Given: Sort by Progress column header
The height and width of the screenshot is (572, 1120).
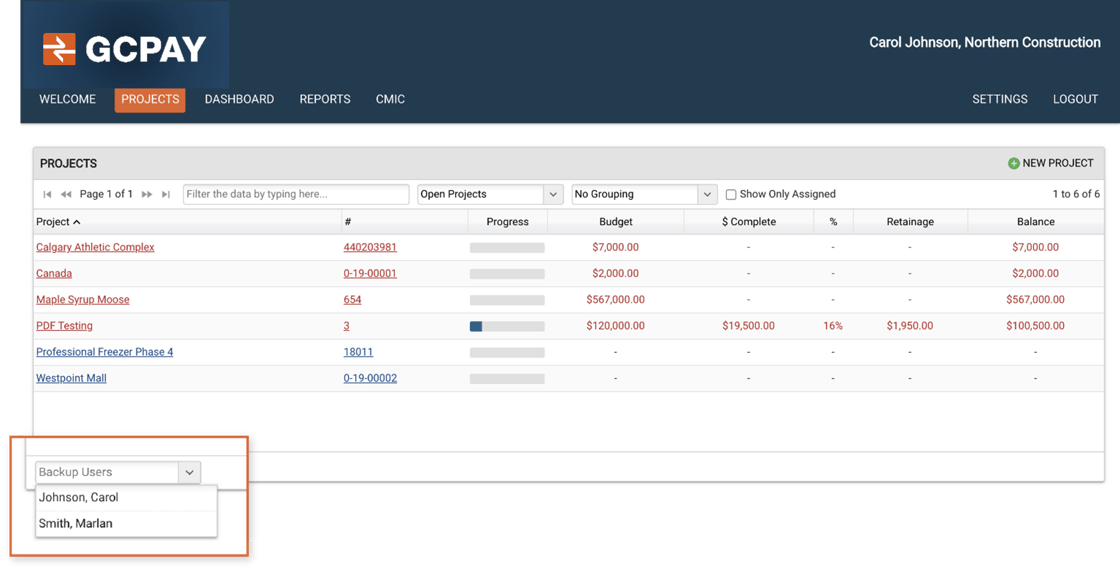Looking at the screenshot, I should [x=507, y=222].
